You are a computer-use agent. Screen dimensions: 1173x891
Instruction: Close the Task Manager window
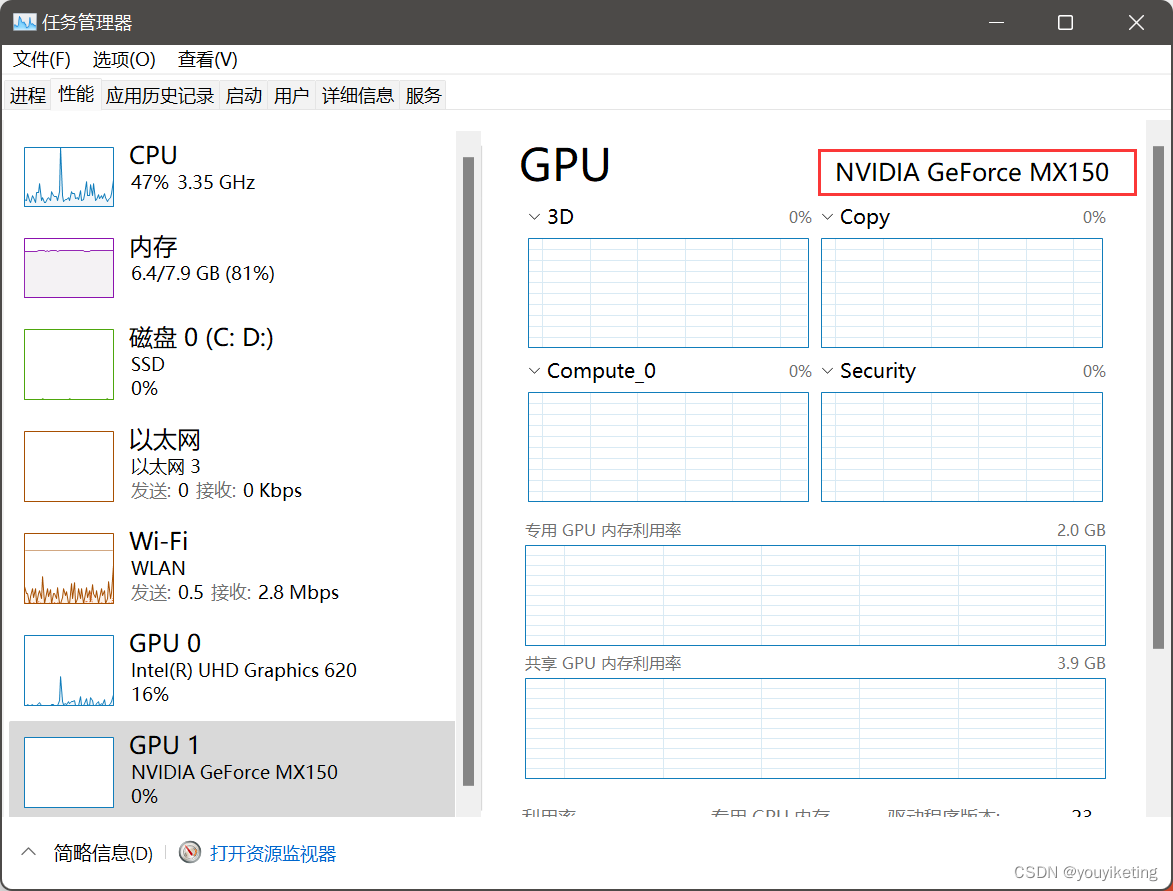point(1136,22)
